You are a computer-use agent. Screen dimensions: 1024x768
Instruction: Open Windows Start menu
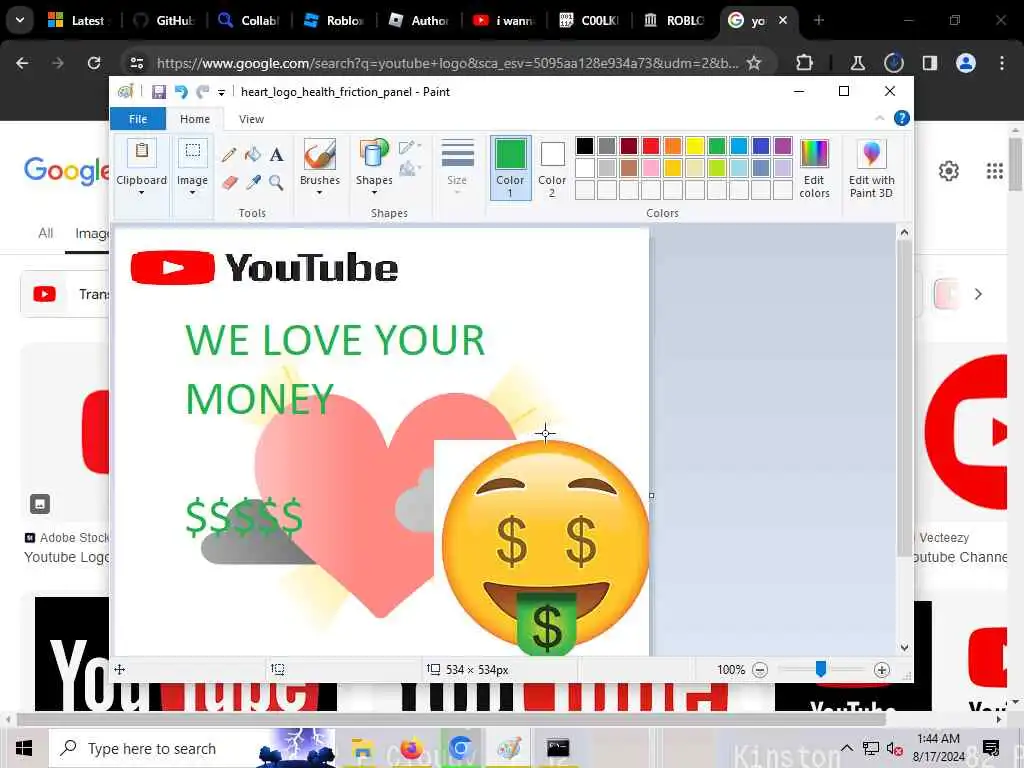[x=24, y=748]
